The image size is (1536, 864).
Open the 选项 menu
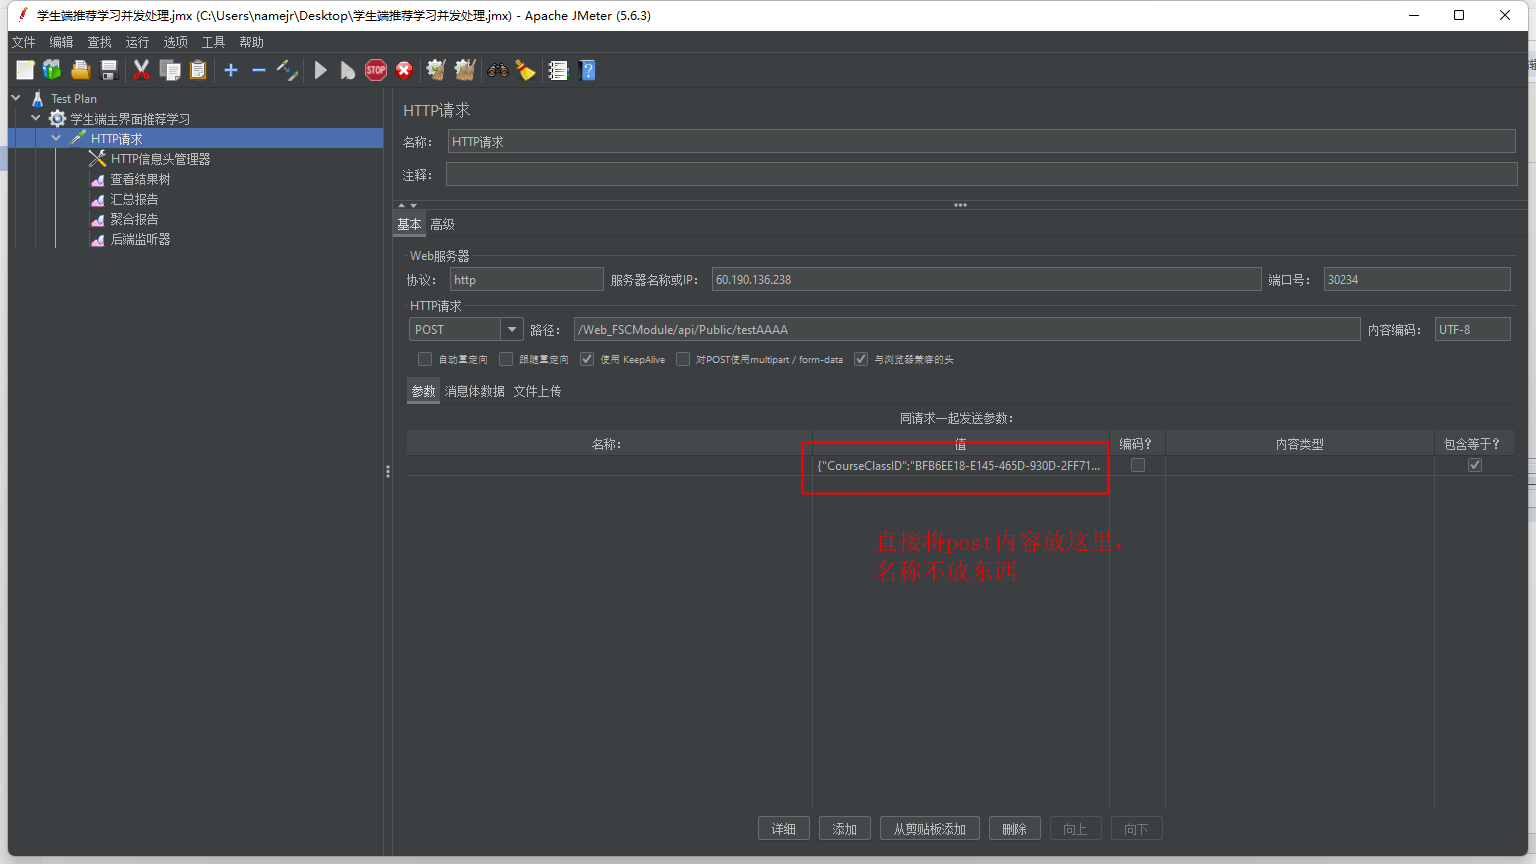tap(175, 42)
